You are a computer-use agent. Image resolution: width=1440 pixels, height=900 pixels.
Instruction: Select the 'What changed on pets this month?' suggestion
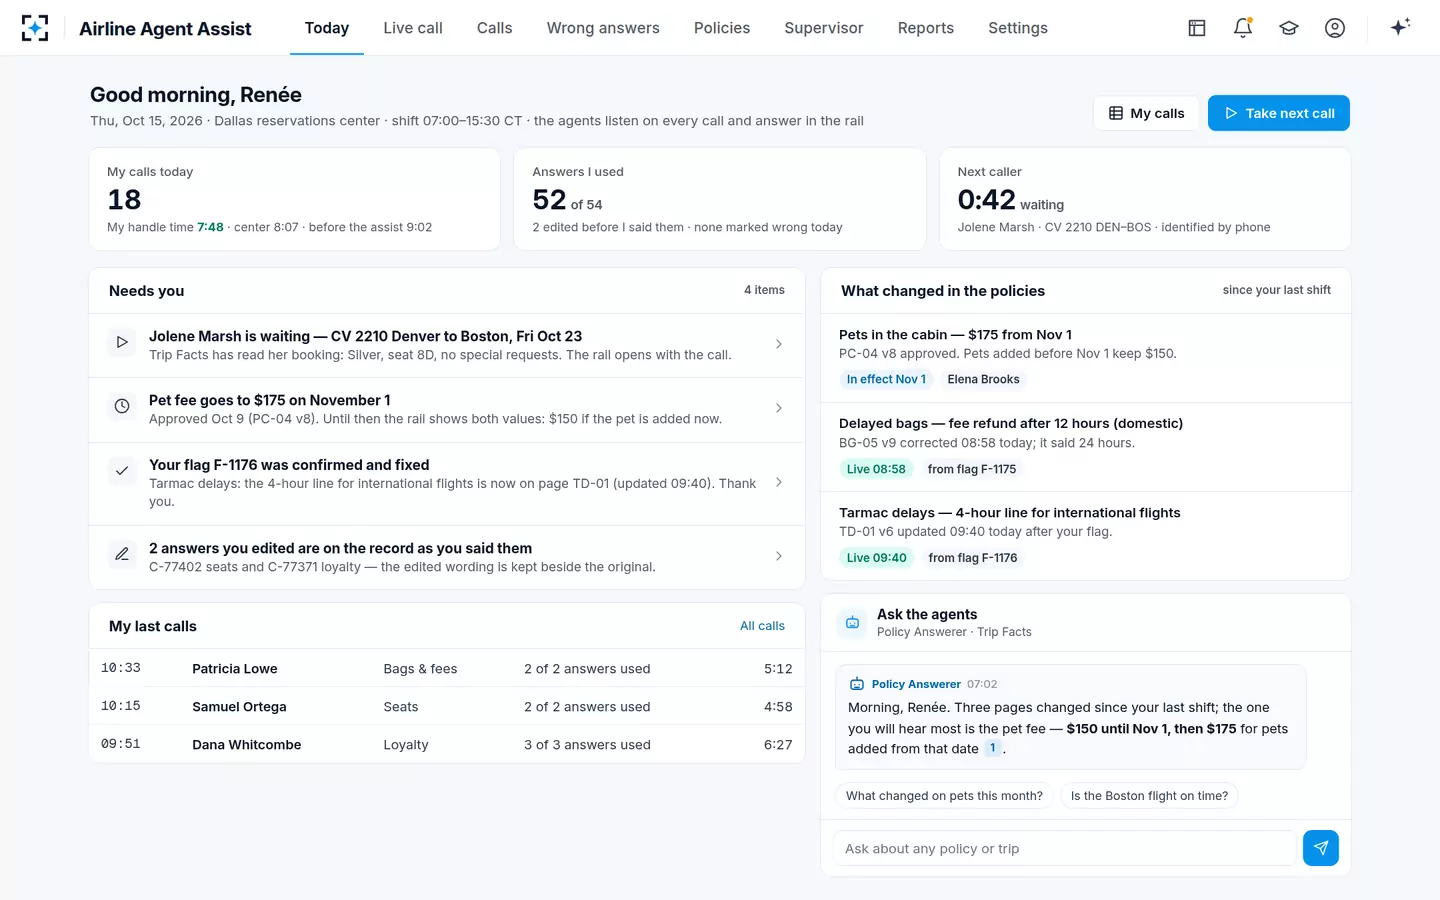(x=944, y=796)
